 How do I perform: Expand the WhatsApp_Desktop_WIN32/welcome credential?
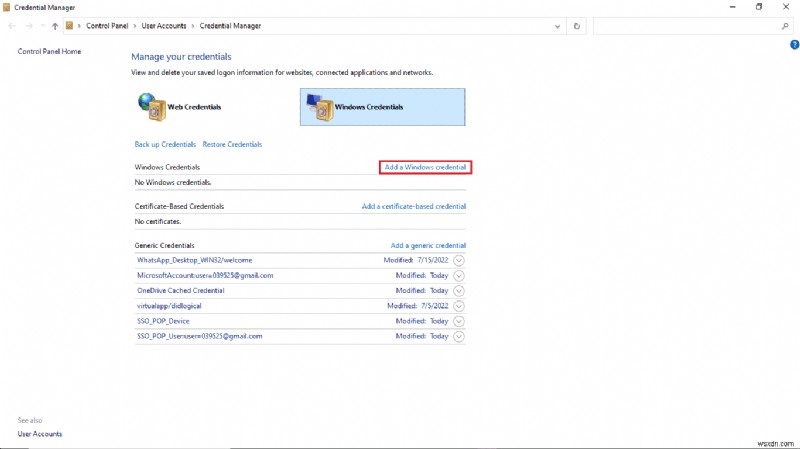tap(459, 260)
